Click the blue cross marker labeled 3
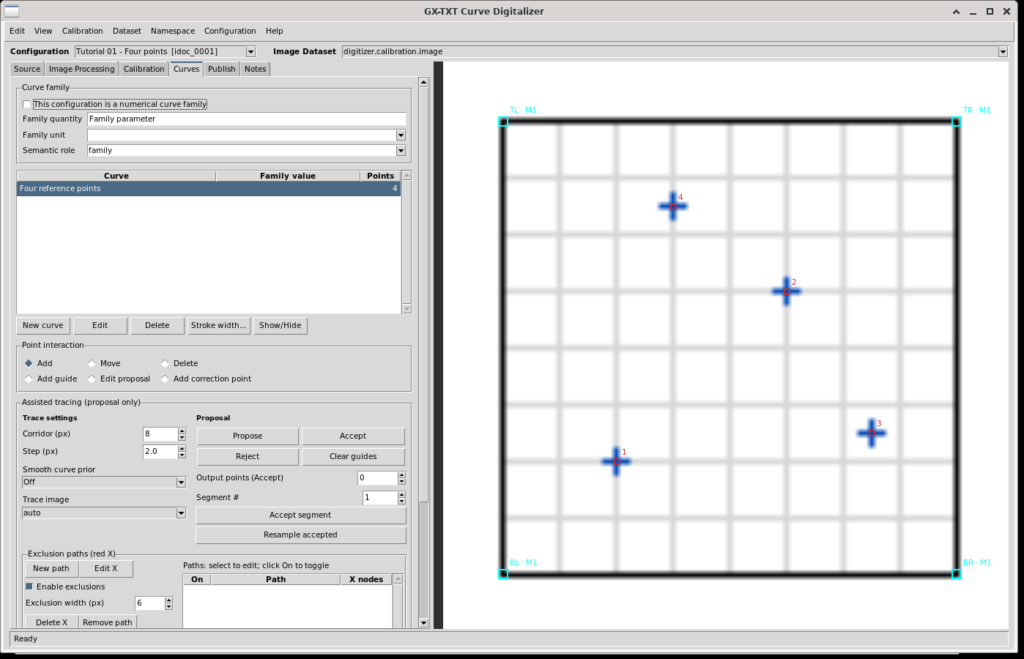The image size is (1024, 659). click(871, 433)
